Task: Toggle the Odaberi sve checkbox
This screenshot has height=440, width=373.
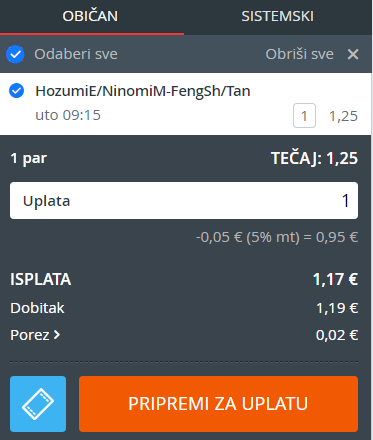Action: point(15,54)
